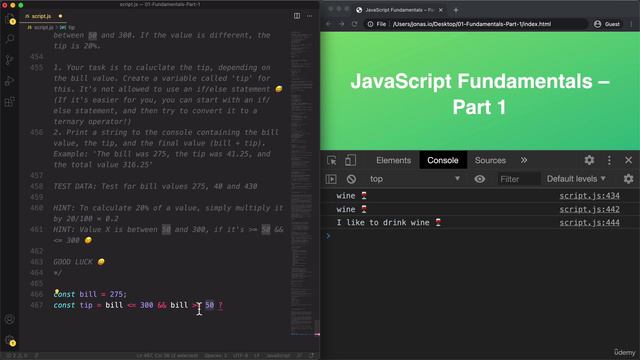This screenshot has width=640, height=360.
Task: Open the Explorer view in VS Code
Action: (x=10, y=19)
